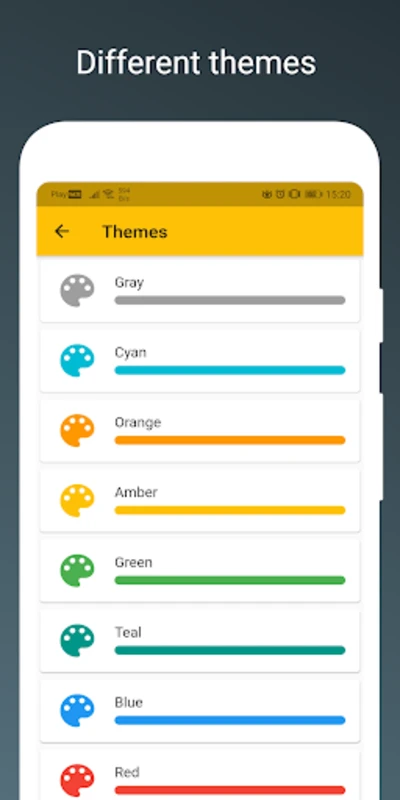Click the teal color bar

(x=230, y=650)
